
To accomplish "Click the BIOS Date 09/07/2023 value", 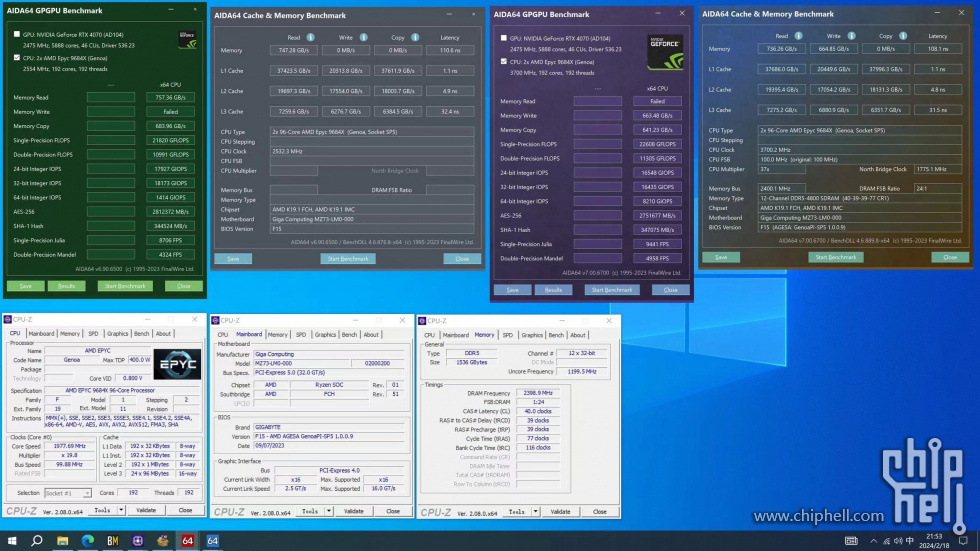I will 329,445.
